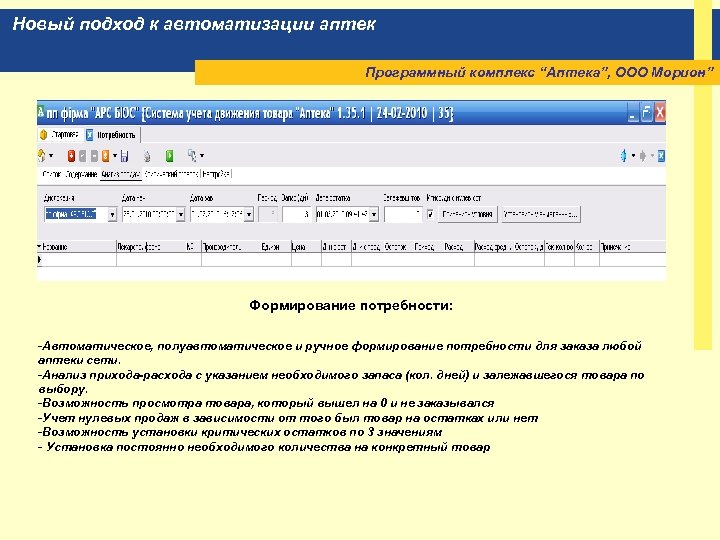Image resolution: width=720 pixels, height=540 pixels.
Task: Click the first gray document toolbar icon
Action: (83, 156)
